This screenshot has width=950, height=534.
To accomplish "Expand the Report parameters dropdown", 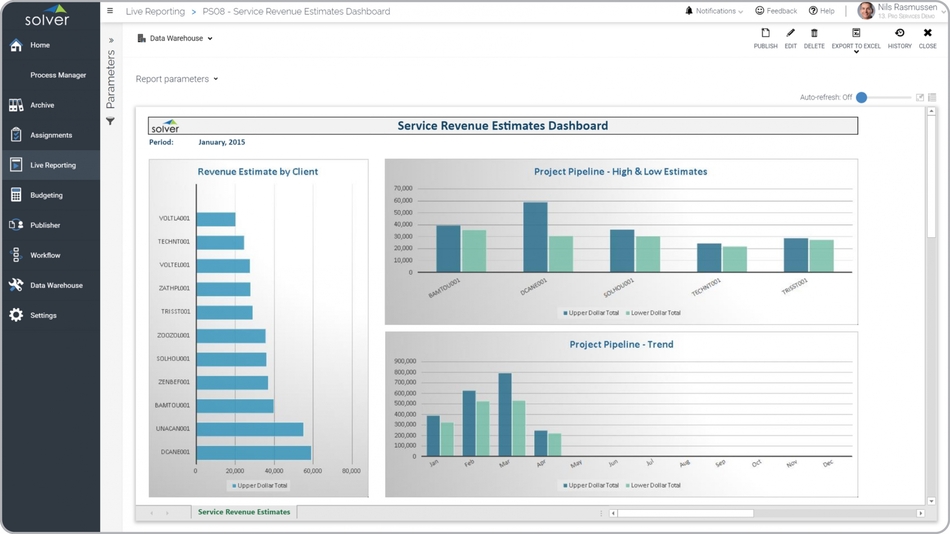I will coord(177,79).
